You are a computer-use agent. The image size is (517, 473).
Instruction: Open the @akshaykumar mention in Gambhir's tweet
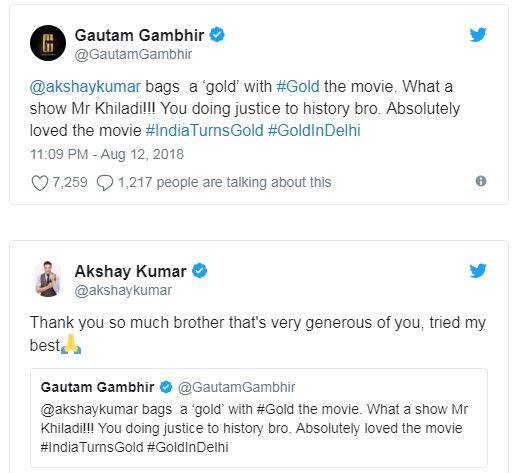(85, 87)
